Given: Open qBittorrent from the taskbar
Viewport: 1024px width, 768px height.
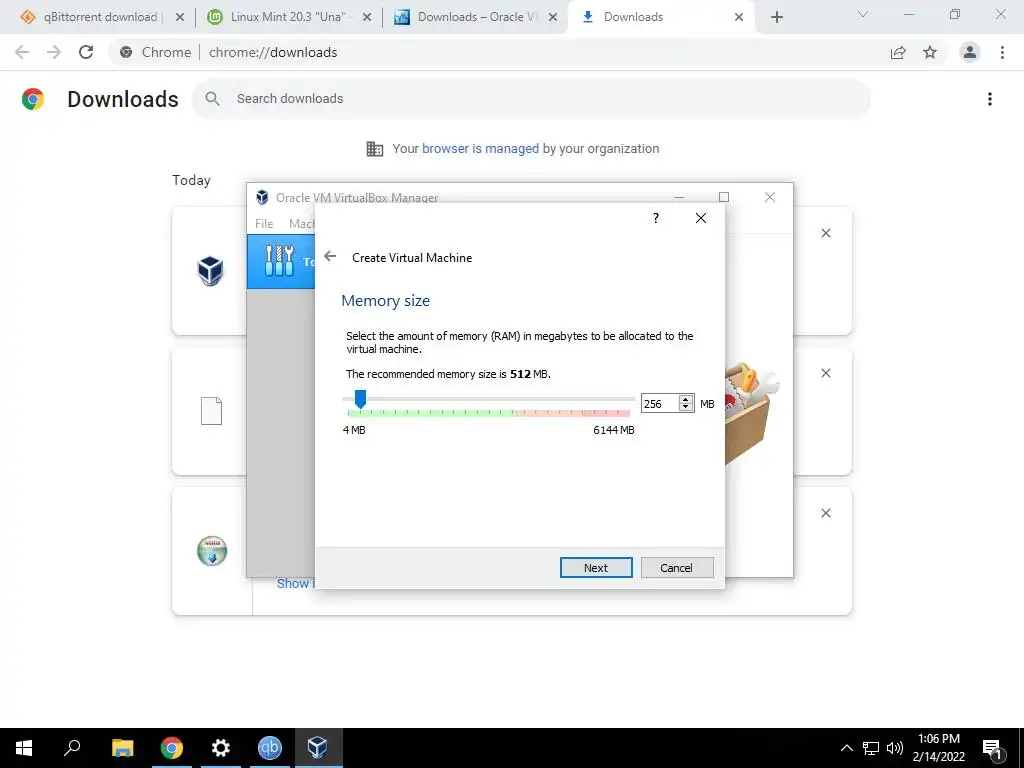Looking at the screenshot, I should [270, 748].
